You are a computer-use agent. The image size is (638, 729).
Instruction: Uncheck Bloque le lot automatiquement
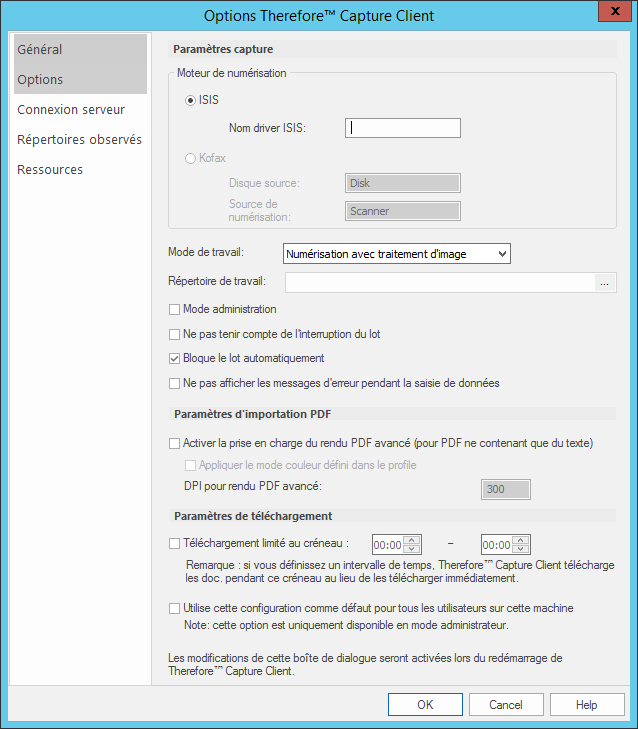point(174,358)
